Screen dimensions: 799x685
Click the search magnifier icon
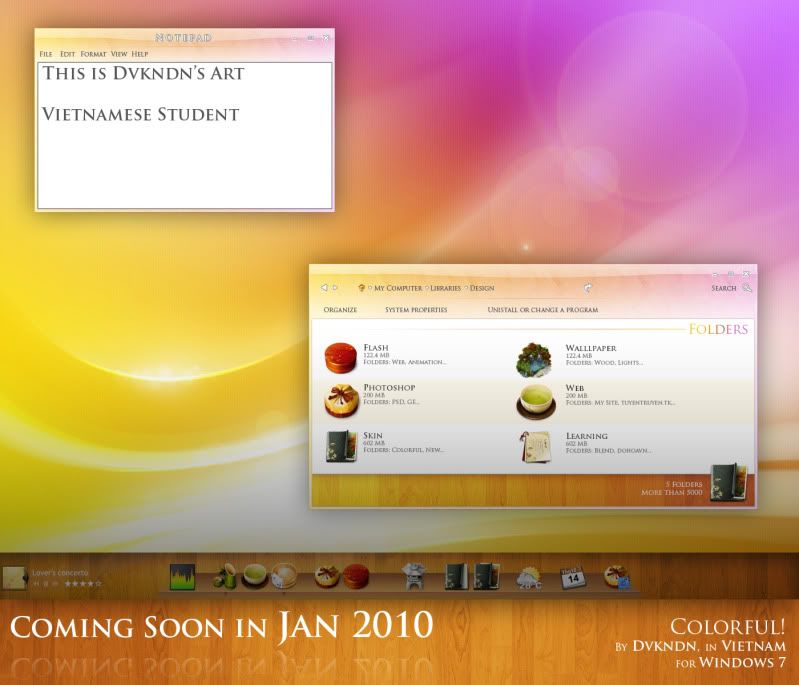[746, 288]
